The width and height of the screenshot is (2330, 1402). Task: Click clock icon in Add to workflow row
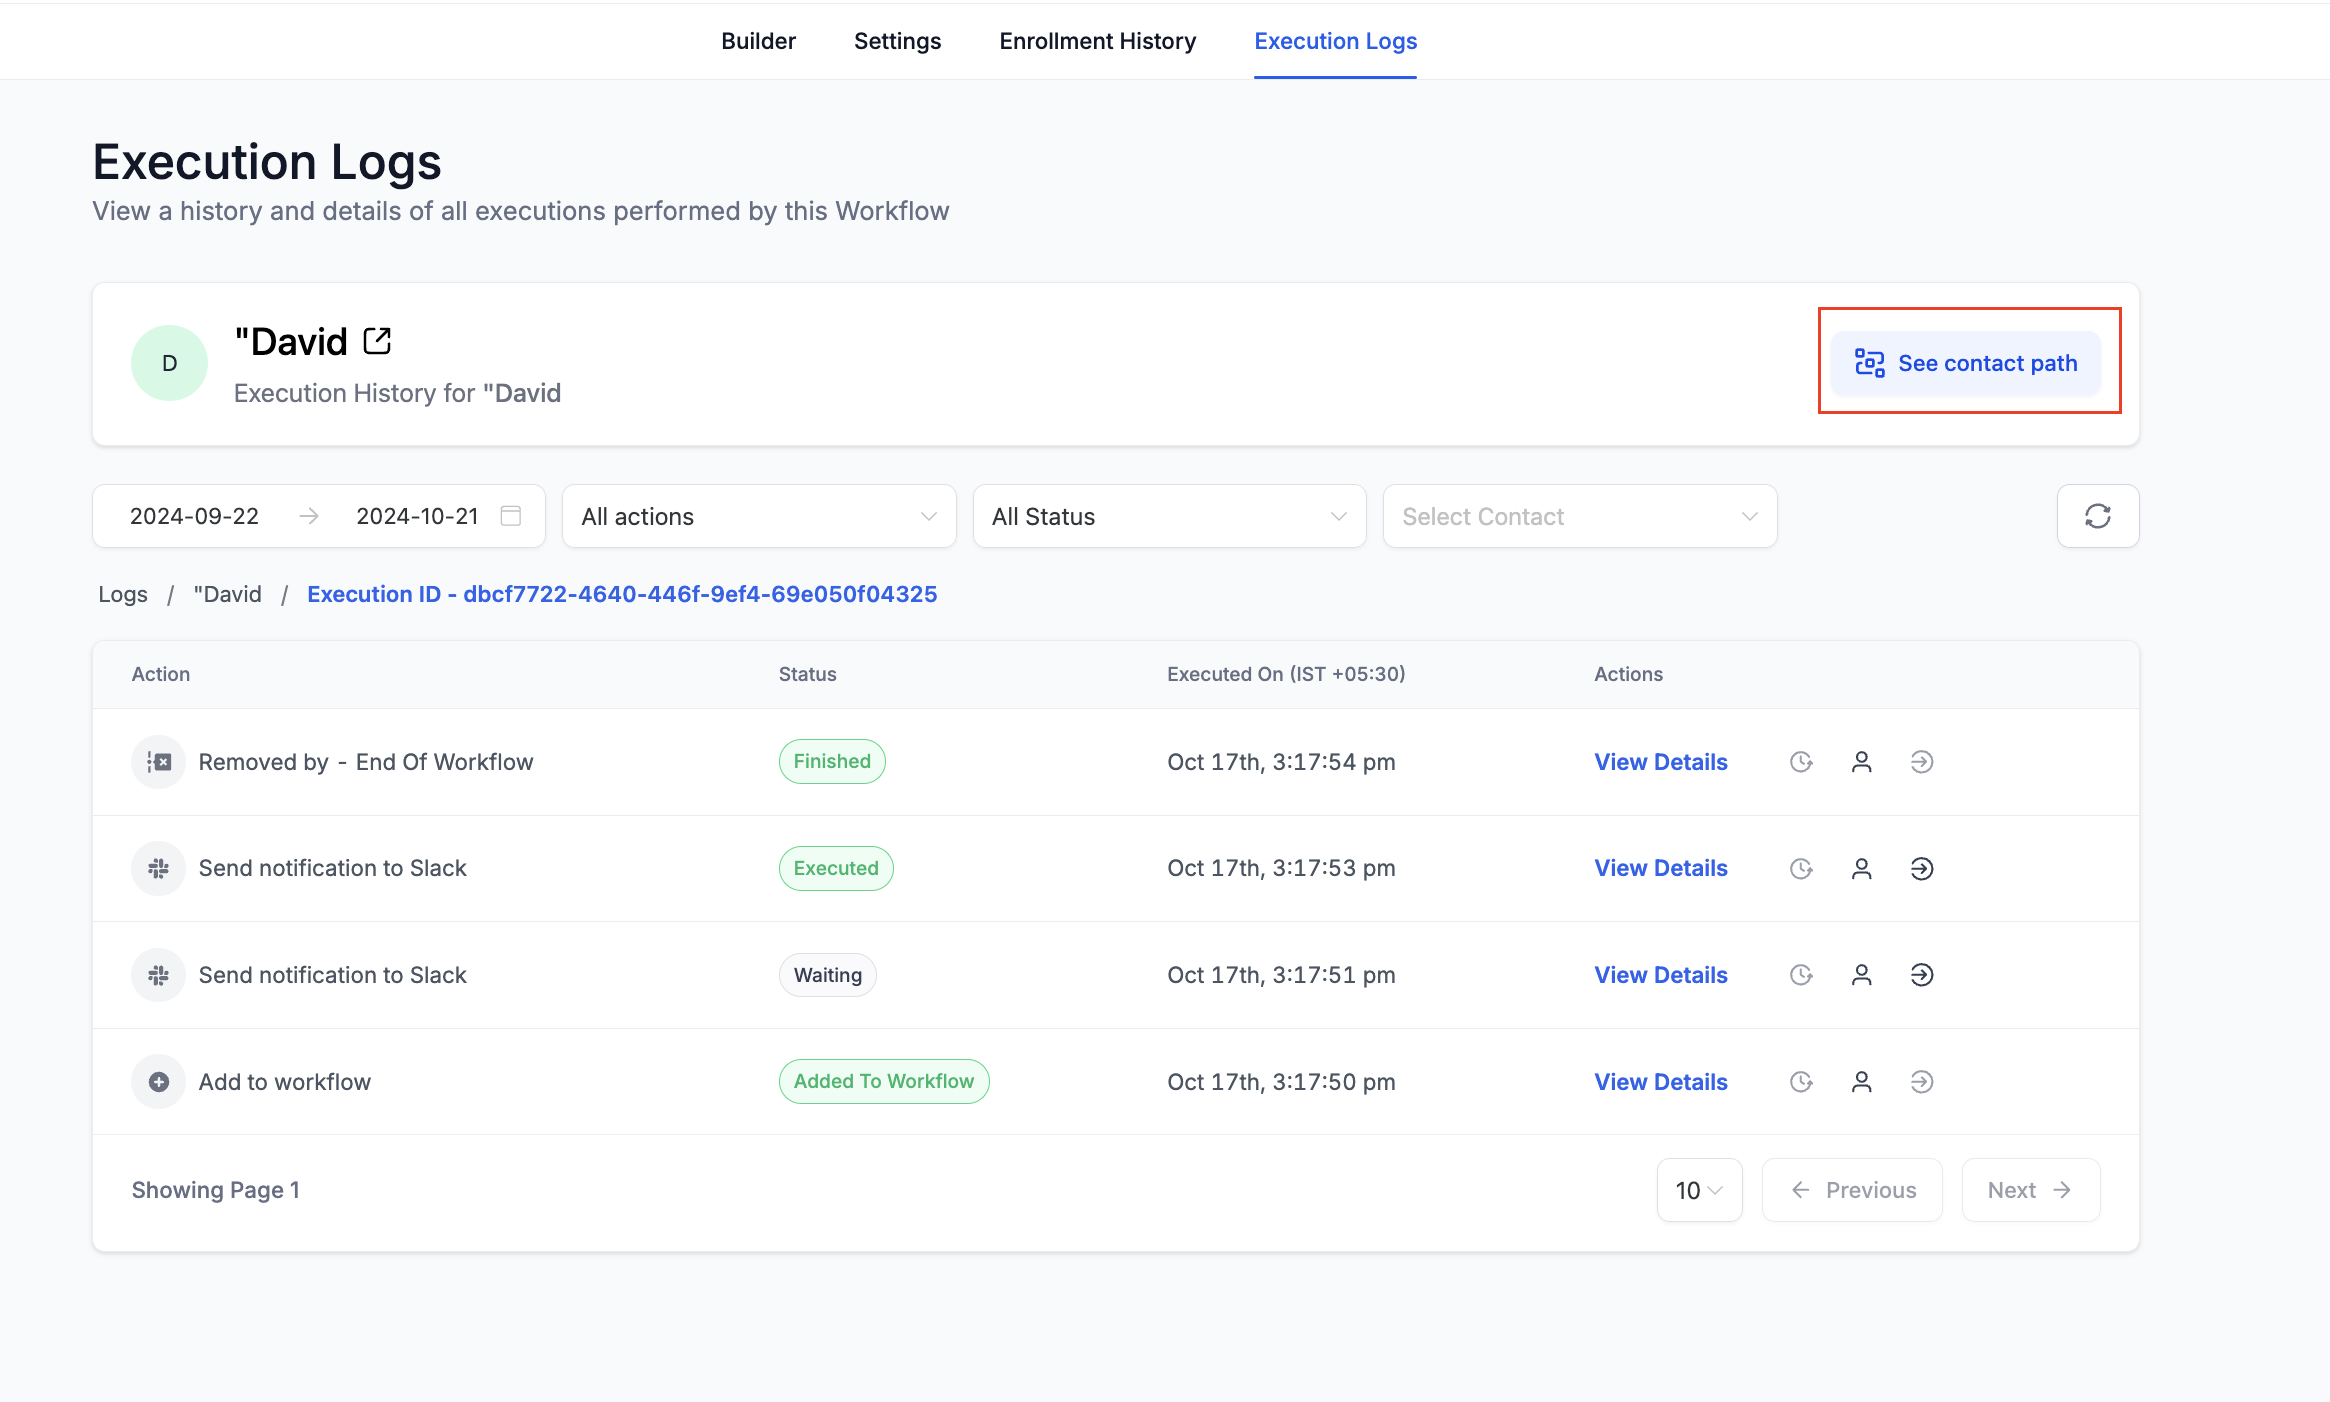1800,1082
